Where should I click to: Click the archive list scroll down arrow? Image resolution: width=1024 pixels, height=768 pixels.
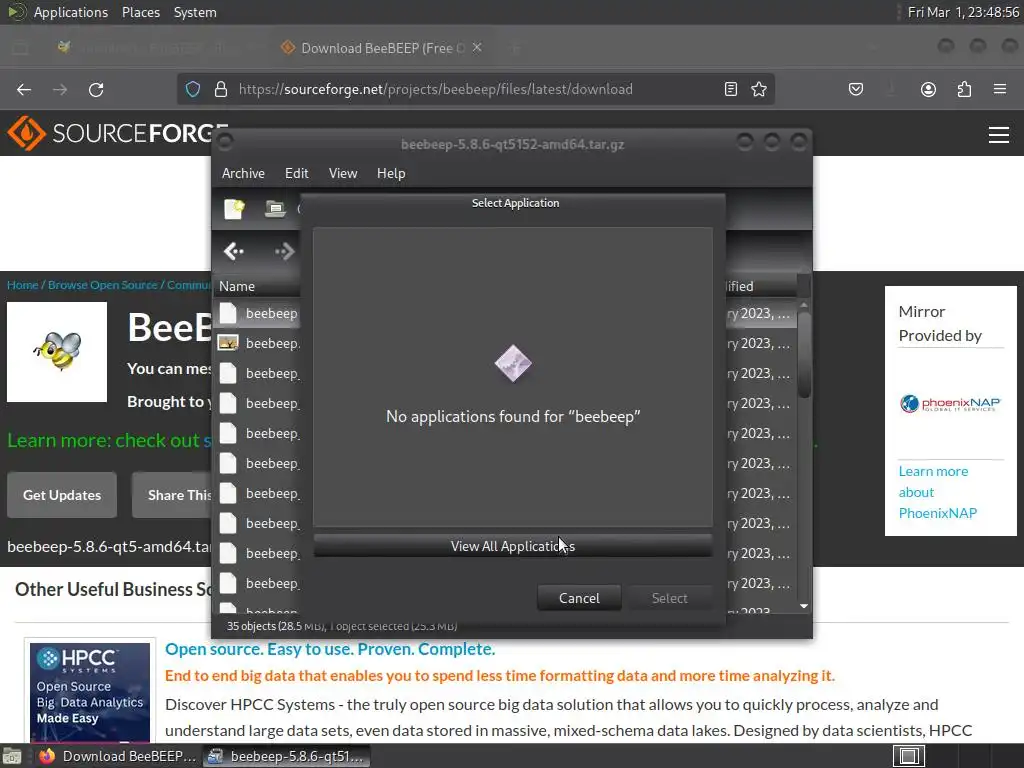[804, 606]
